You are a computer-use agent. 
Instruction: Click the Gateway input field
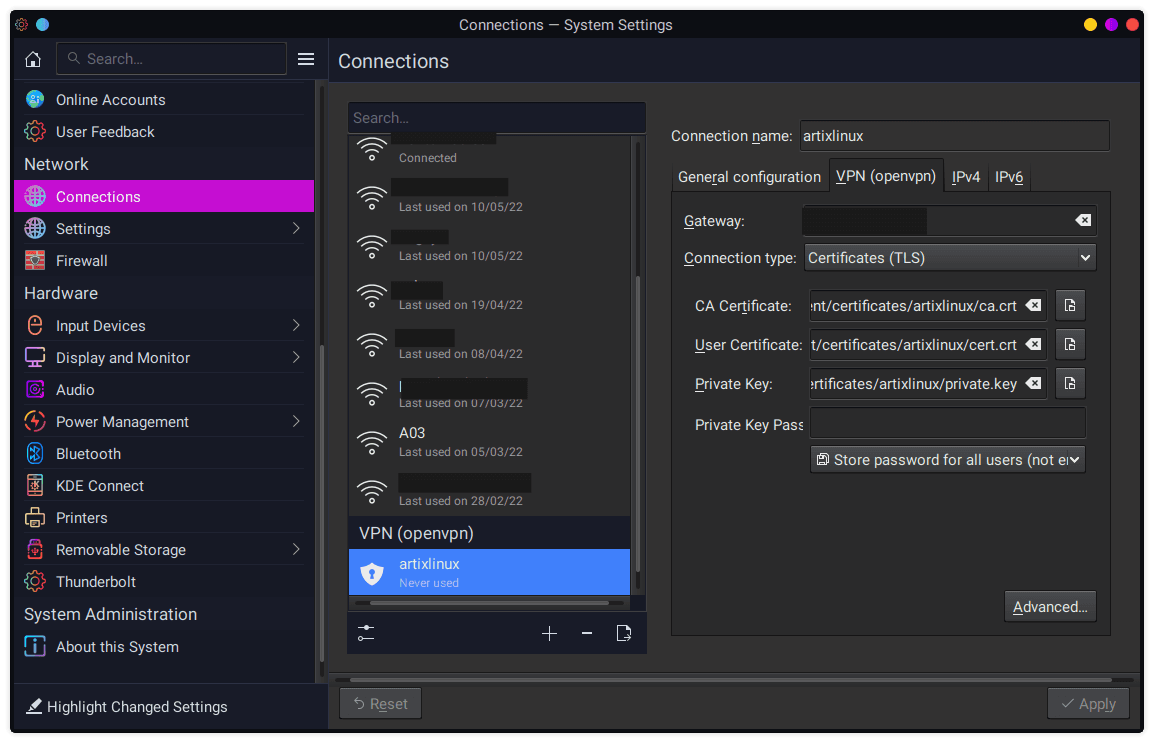(949, 220)
